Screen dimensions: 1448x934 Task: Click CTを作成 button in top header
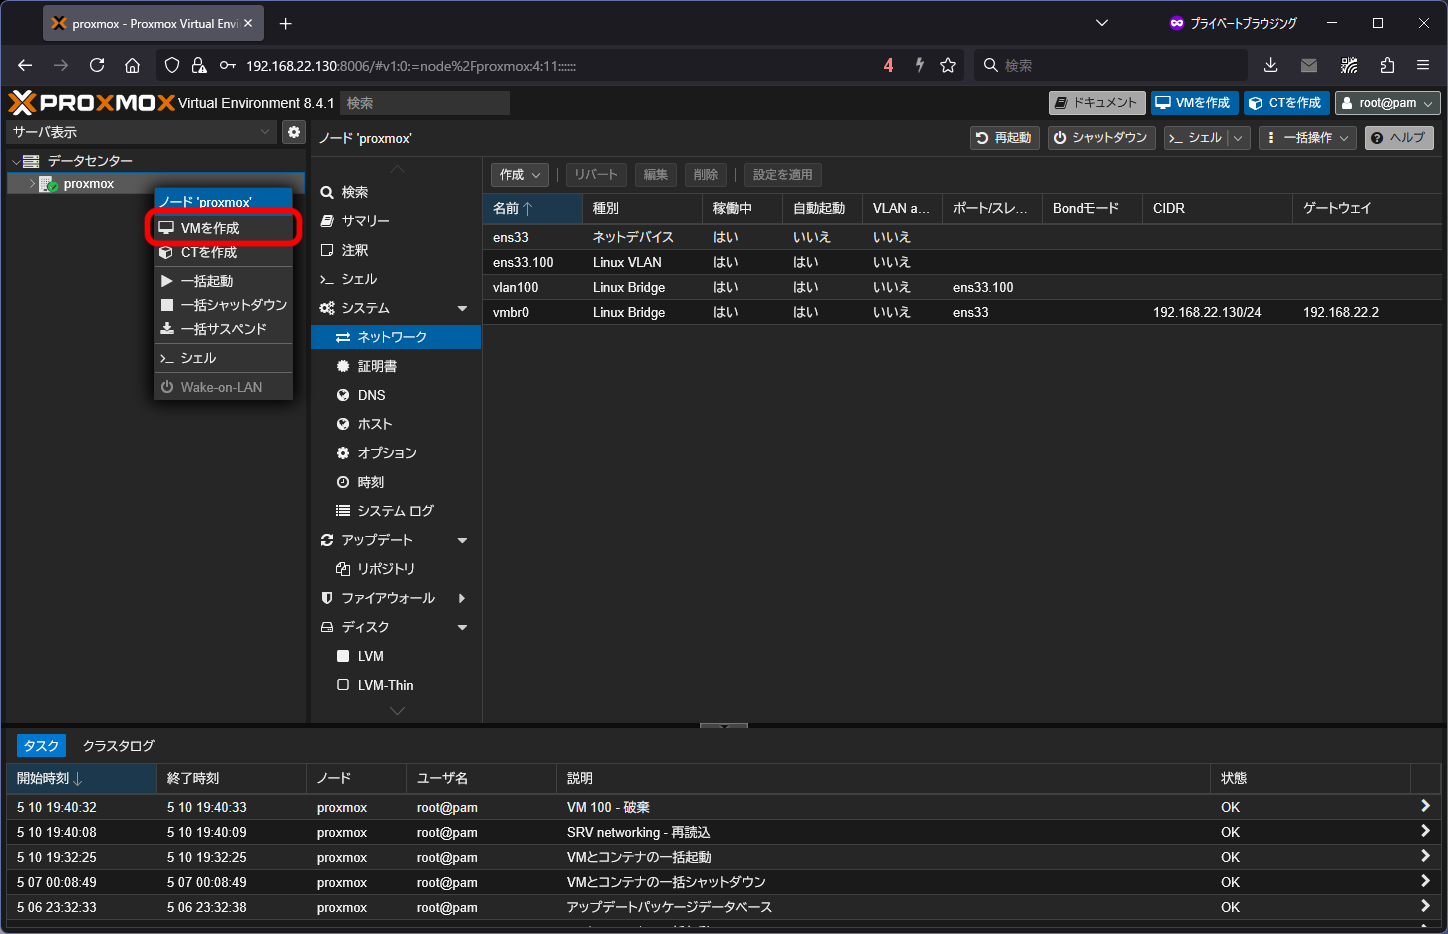point(1286,103)
